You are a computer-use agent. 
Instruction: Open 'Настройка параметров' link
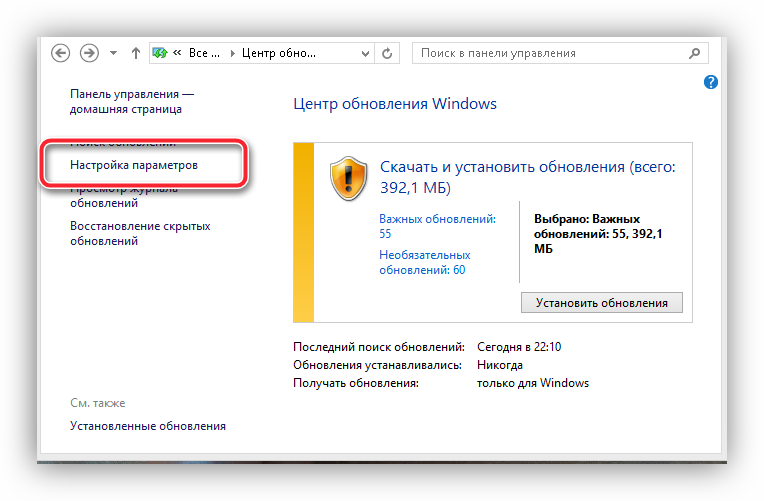134,165
